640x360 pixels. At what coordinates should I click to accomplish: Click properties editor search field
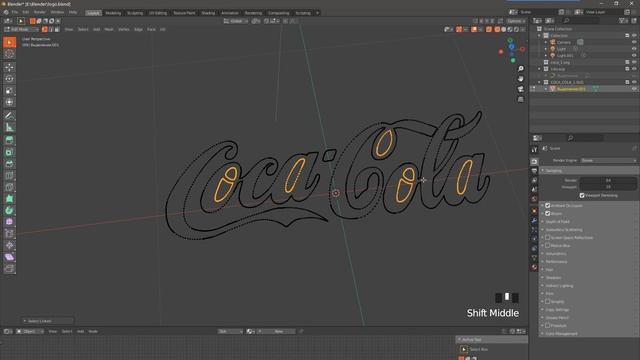point(584,138)
